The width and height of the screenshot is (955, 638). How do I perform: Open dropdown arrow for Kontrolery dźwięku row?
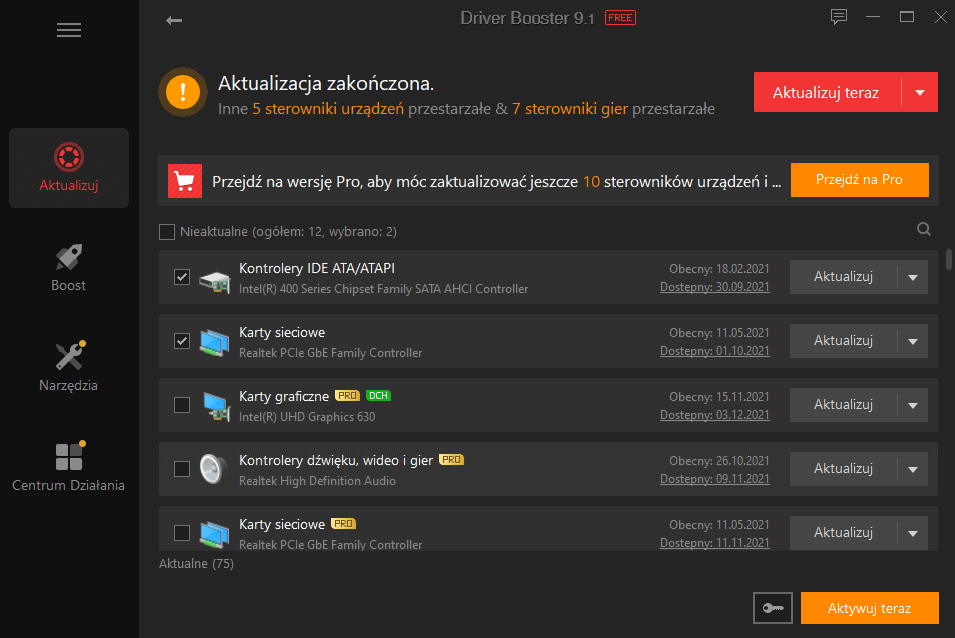[x=913, y=469]
